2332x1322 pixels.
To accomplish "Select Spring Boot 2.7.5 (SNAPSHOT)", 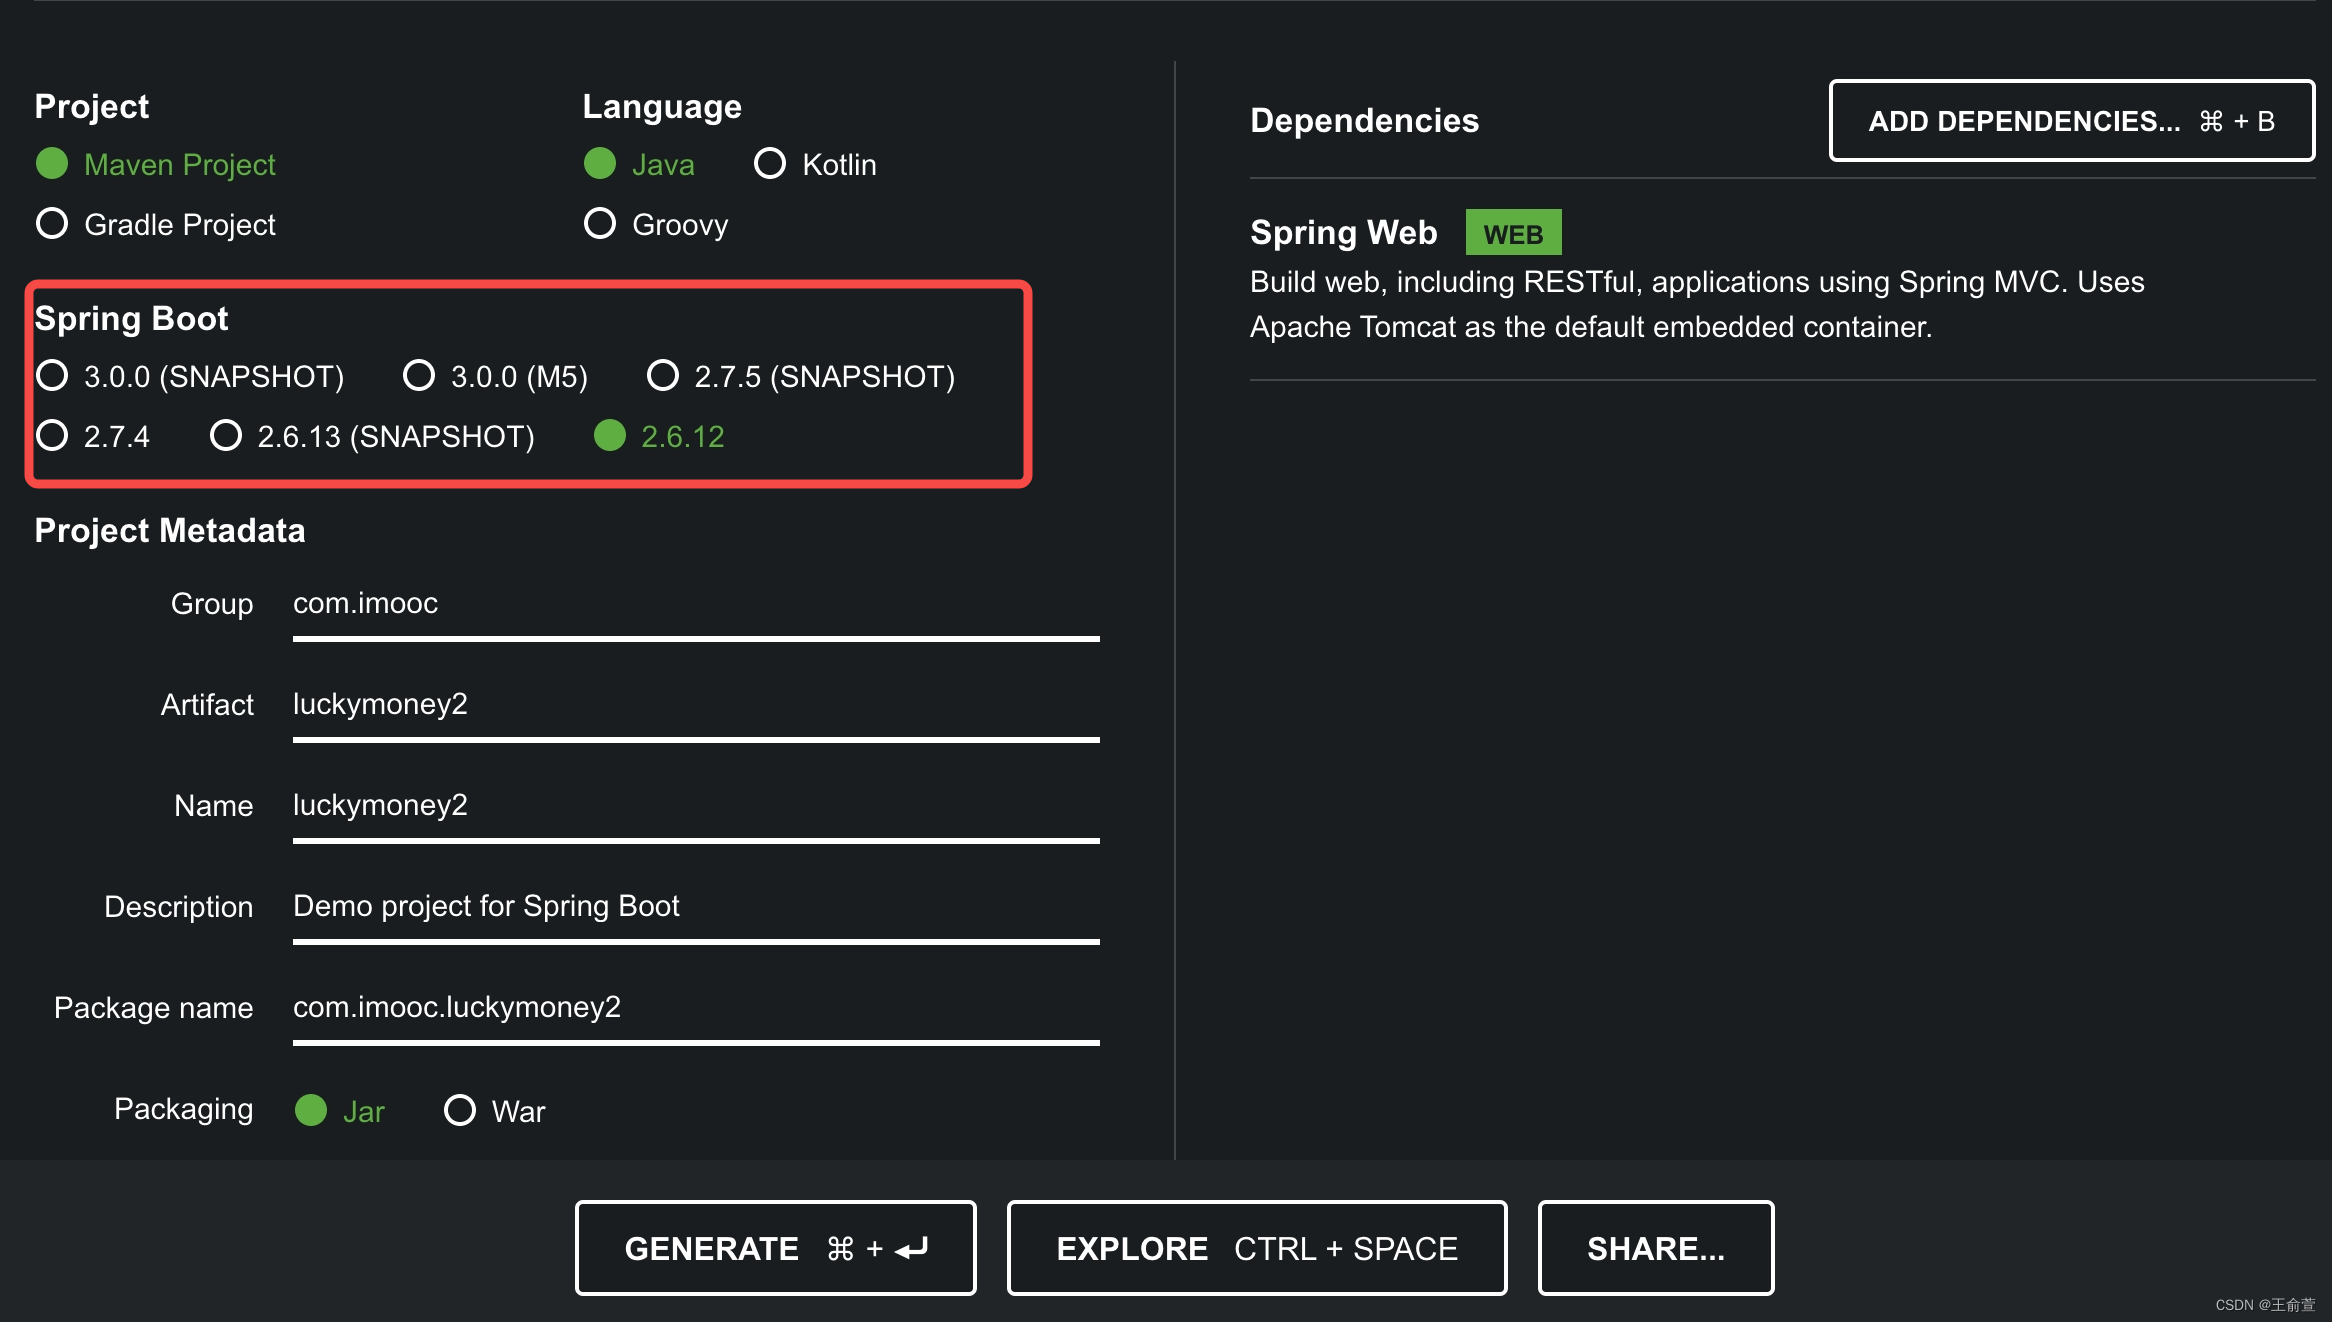I will tap(663, 376).
